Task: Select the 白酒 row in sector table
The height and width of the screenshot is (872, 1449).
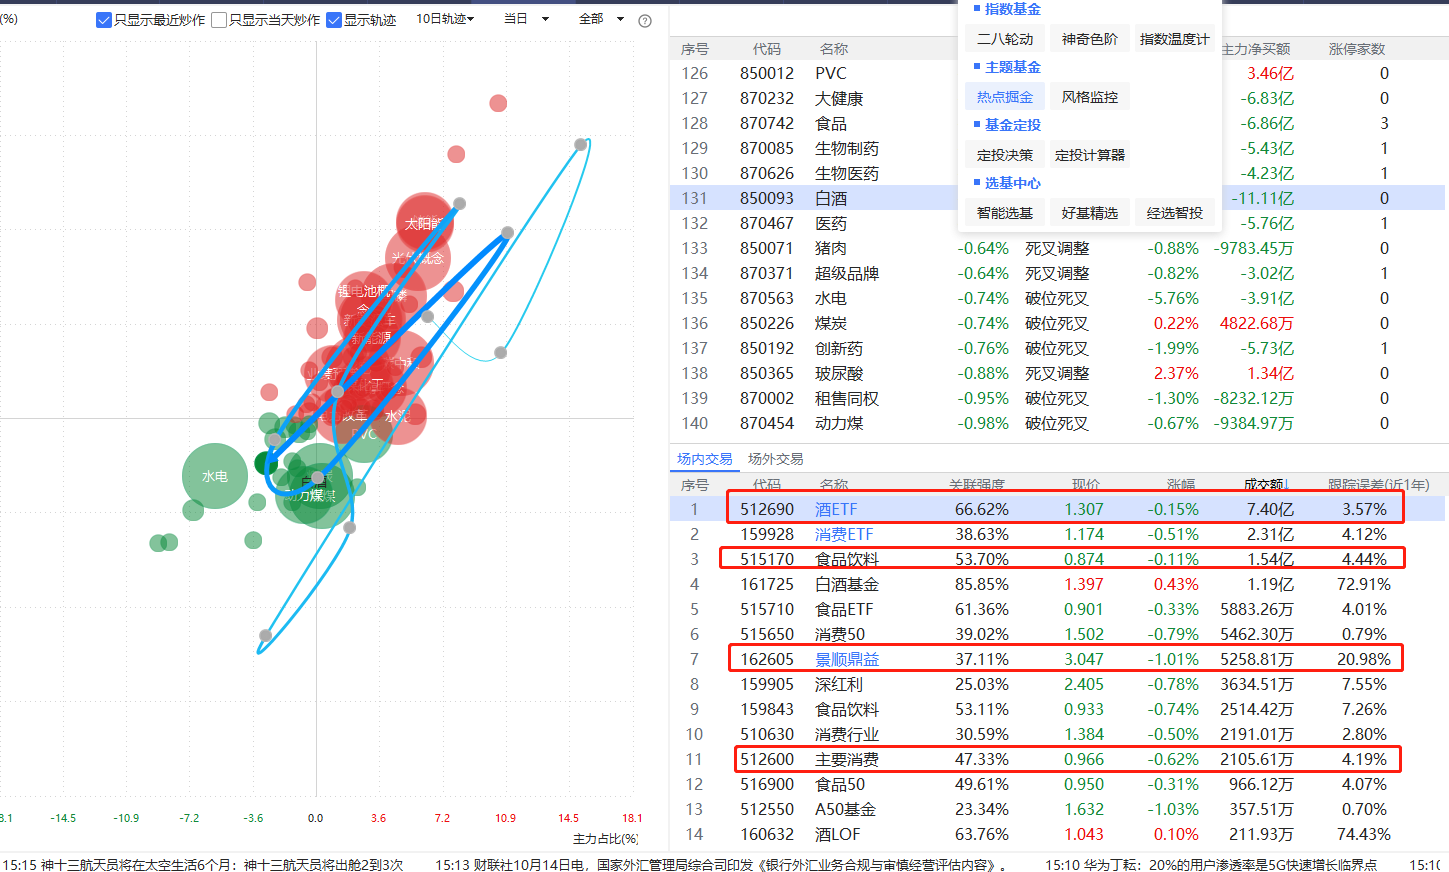Action: pyautogui.click(x=830, y=198)
